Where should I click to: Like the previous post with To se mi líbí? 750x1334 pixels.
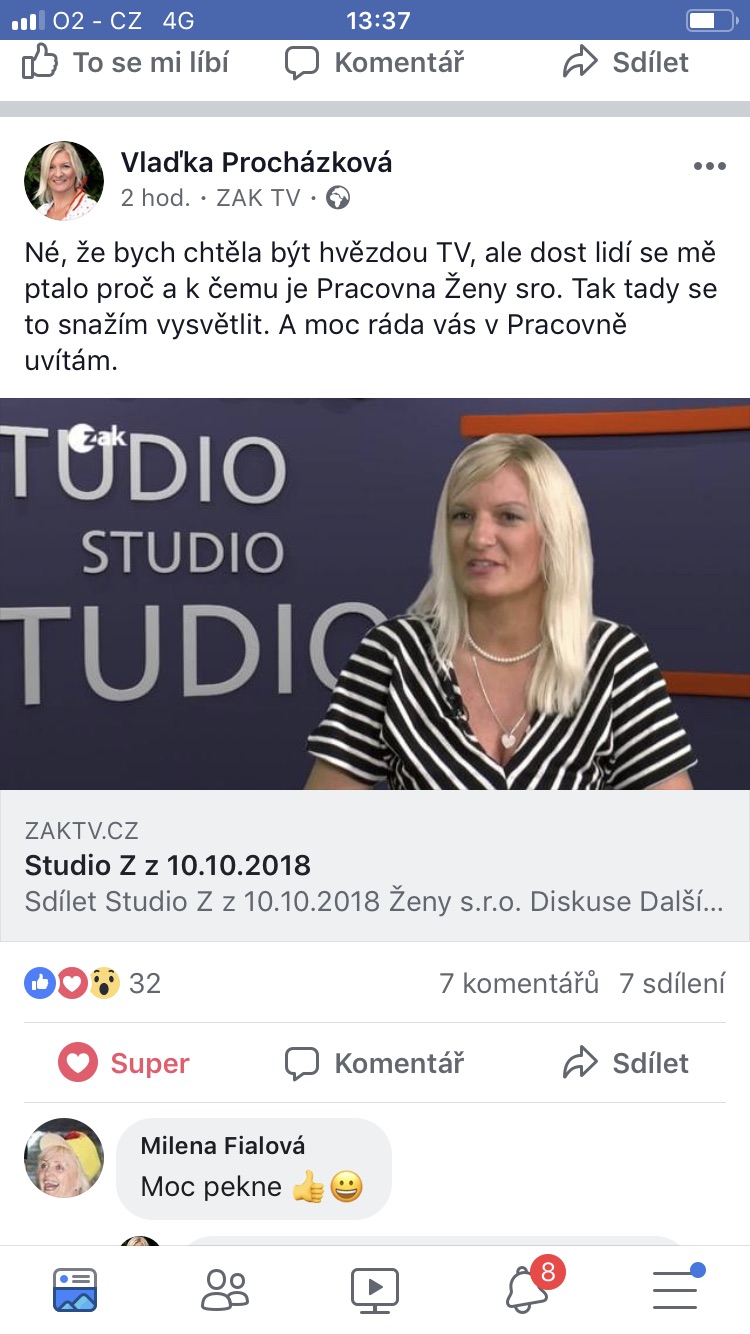point(125,62)
